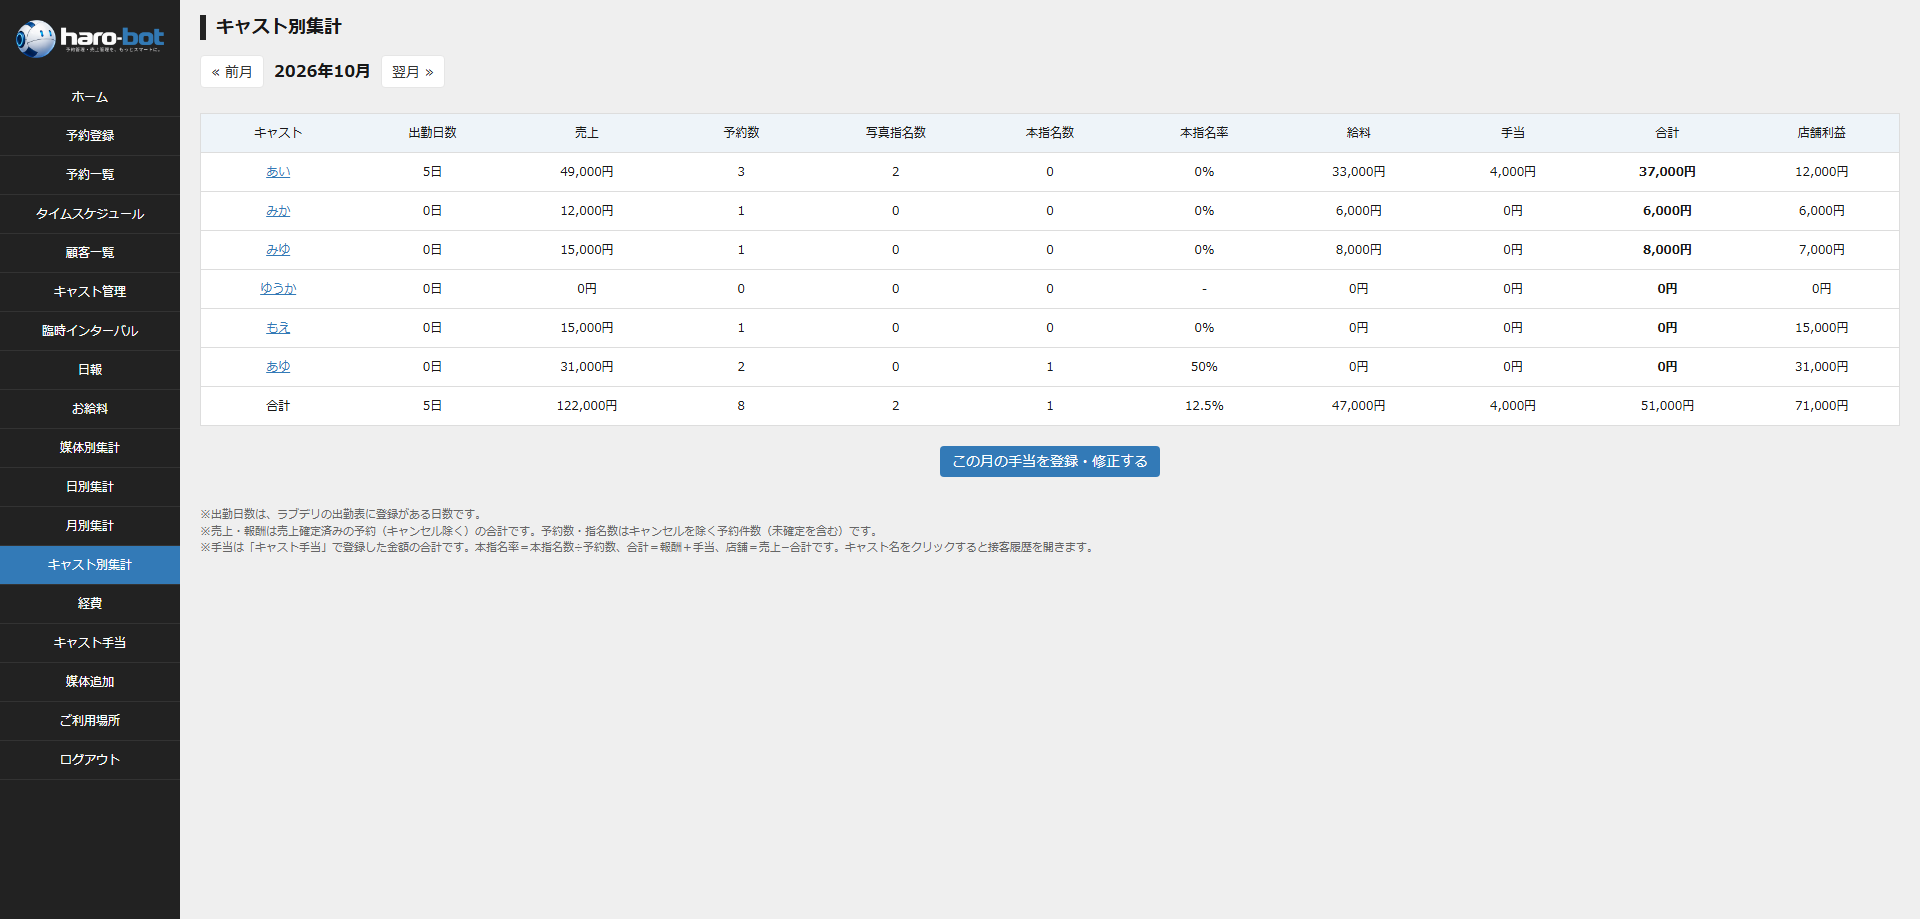Go to previous month with 前月
The height and width of the screenshot is (919, 1920).
pyautogui.click(x=232, y=72)
